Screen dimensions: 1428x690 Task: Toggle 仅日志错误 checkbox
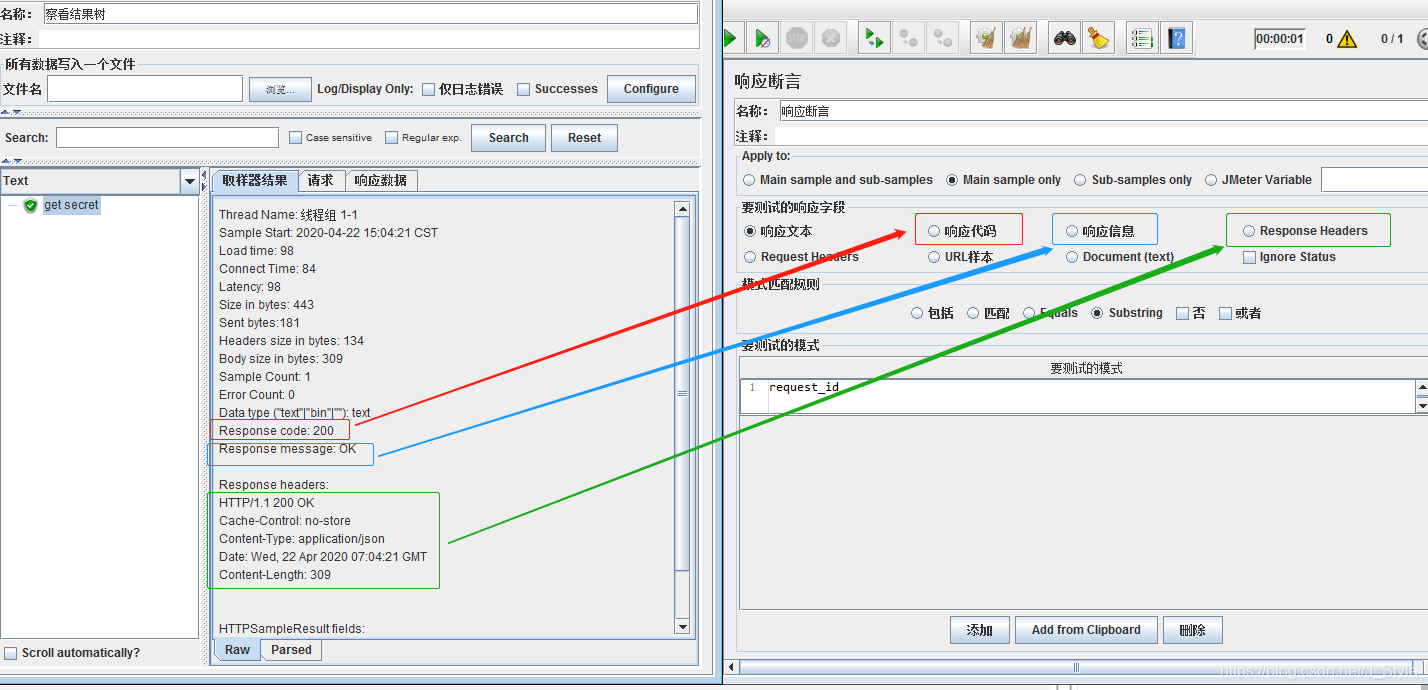pos(428,89)
